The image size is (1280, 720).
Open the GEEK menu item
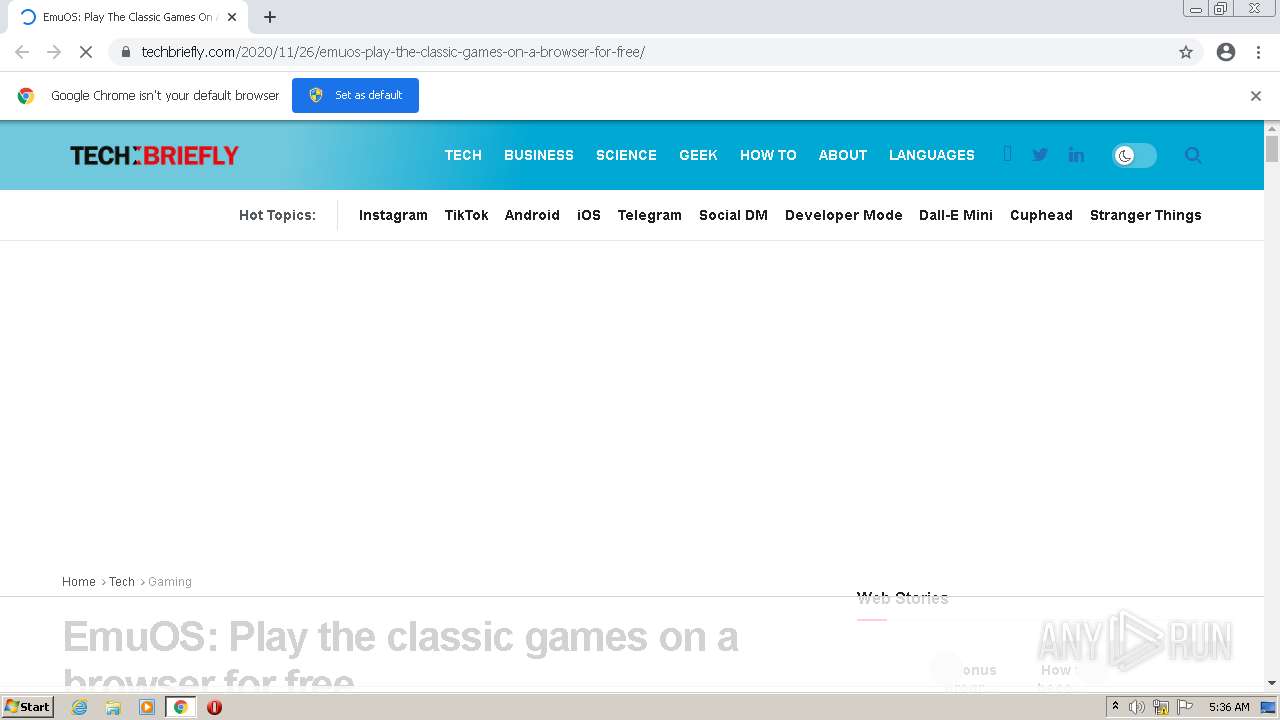point(698,155)
